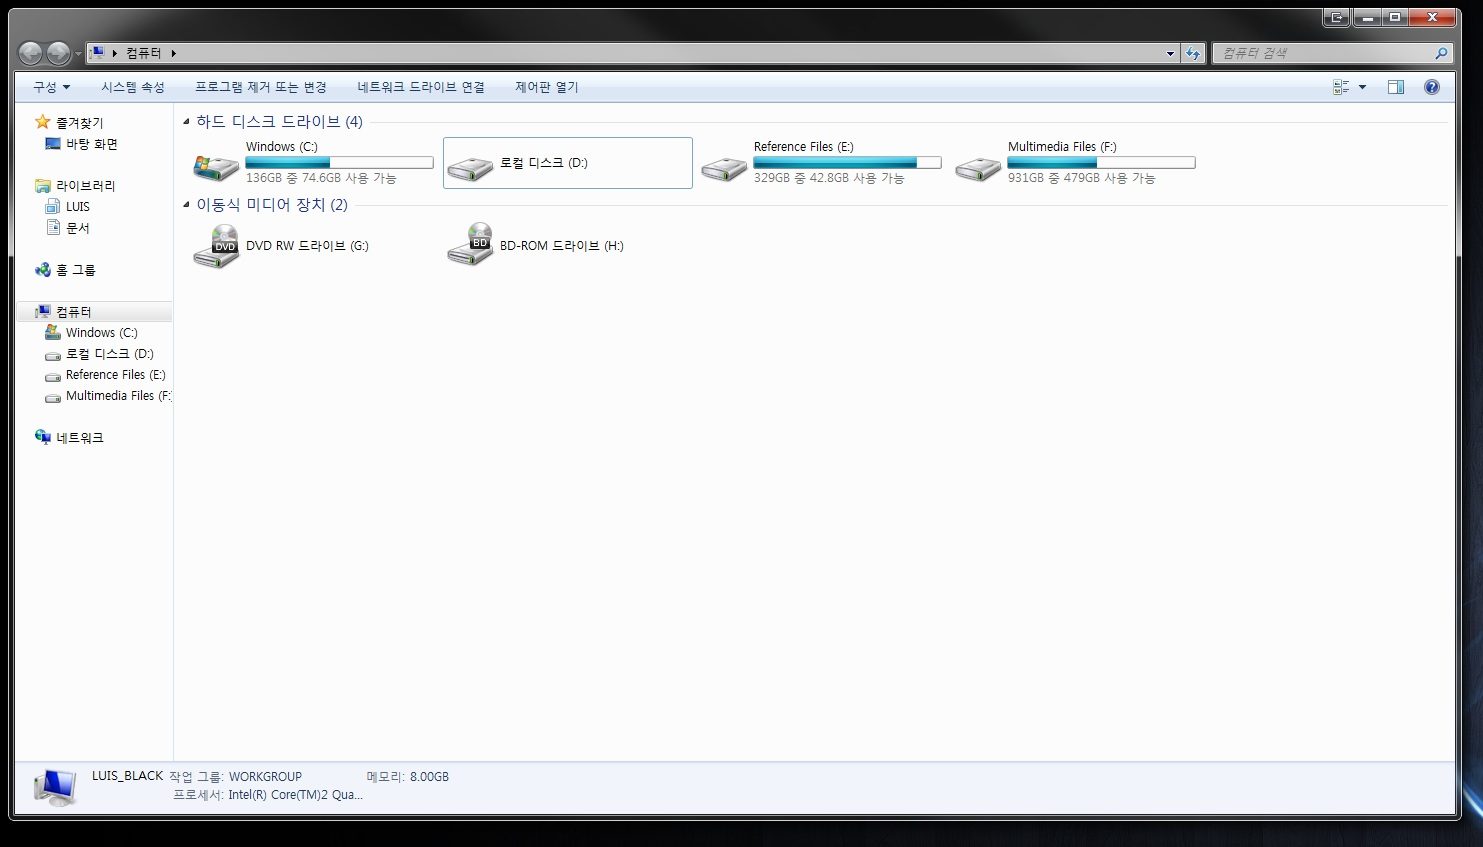This screenshot has height=847, width=1483.
Task: Expand the 컴퓨터 breadcrumb arrow
Action: point(173,54)
